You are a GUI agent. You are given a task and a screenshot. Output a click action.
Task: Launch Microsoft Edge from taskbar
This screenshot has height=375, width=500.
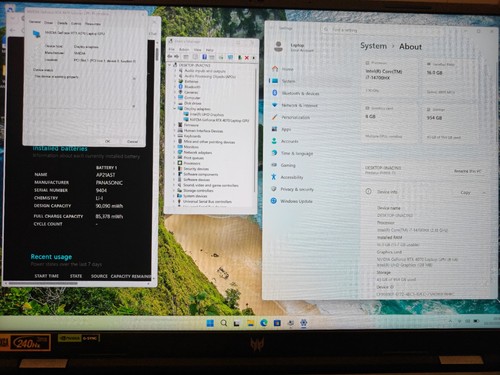pyautogui.click(x=264, y=323)
